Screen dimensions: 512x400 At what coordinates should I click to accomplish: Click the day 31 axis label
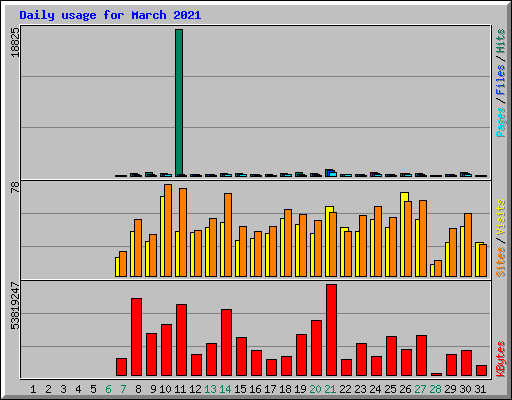pyautogui.click(x=480, y=389)
